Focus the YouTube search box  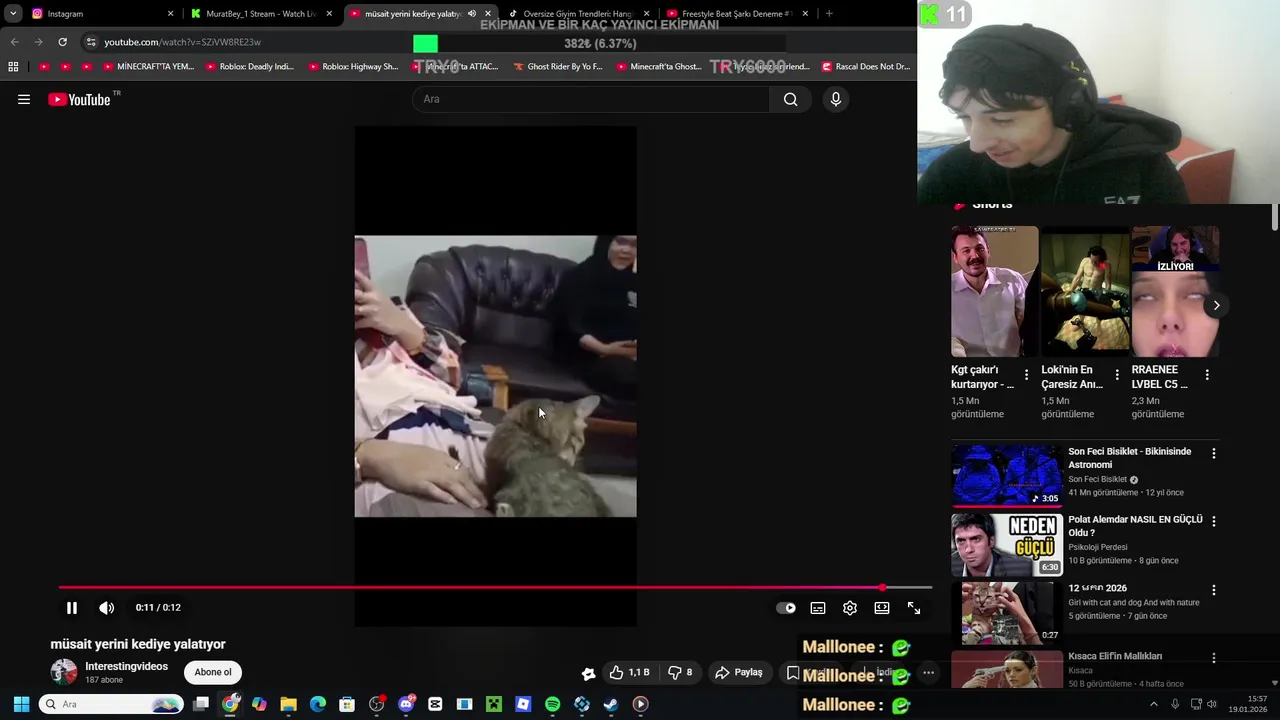[592, 99]
